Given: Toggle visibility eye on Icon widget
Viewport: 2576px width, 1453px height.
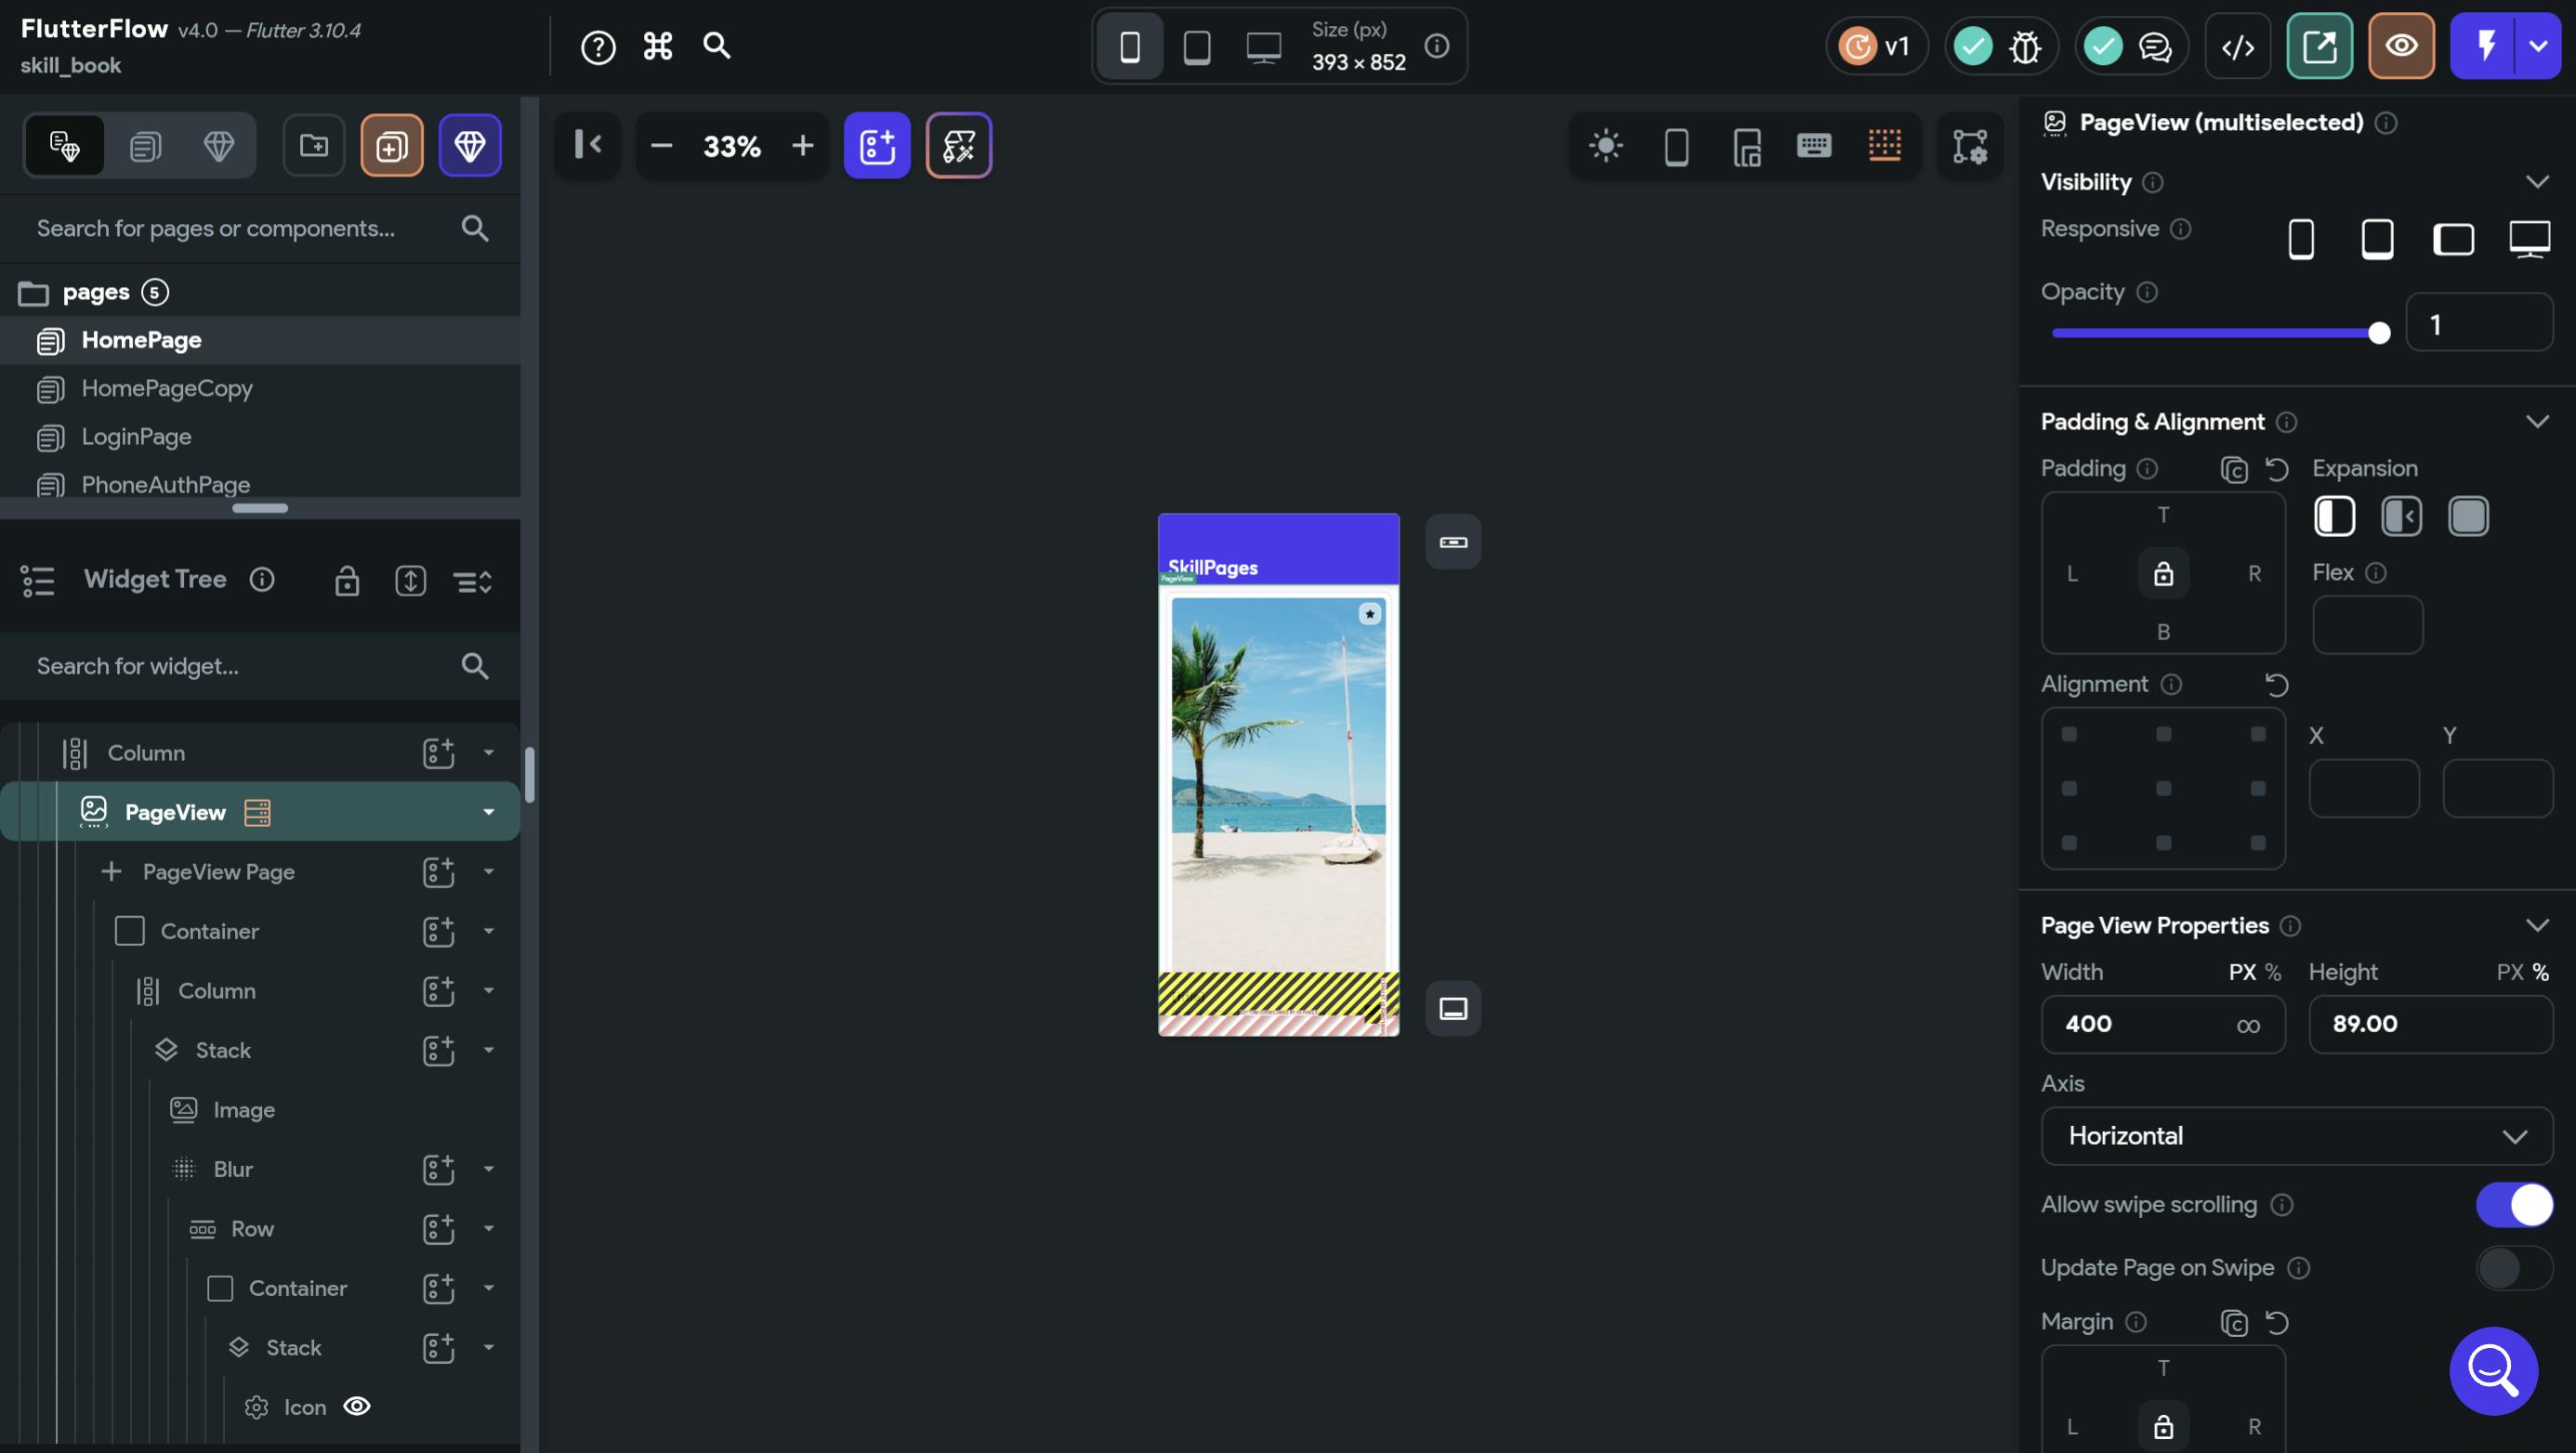Looking at the screenshot, I should pyautogui.click(x=357, y=1406).
